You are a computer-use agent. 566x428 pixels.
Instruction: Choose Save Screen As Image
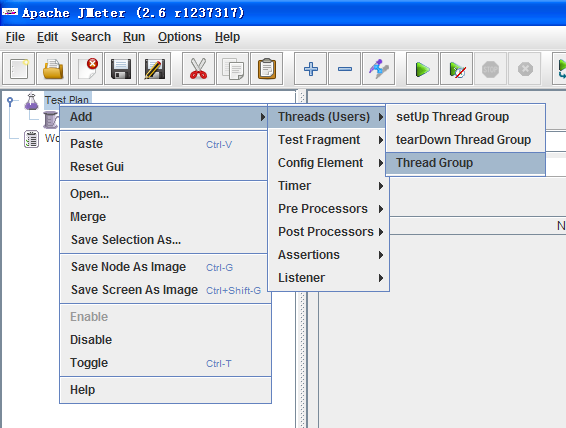click(165, 290)
